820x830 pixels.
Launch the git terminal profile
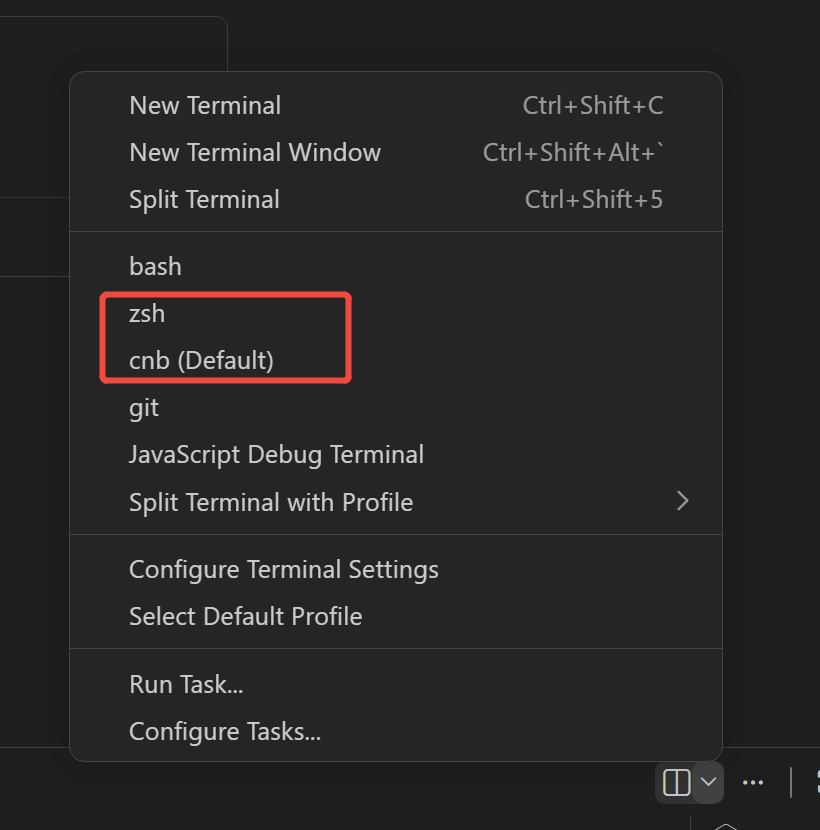pyautogui.click(x=144, y=408)
